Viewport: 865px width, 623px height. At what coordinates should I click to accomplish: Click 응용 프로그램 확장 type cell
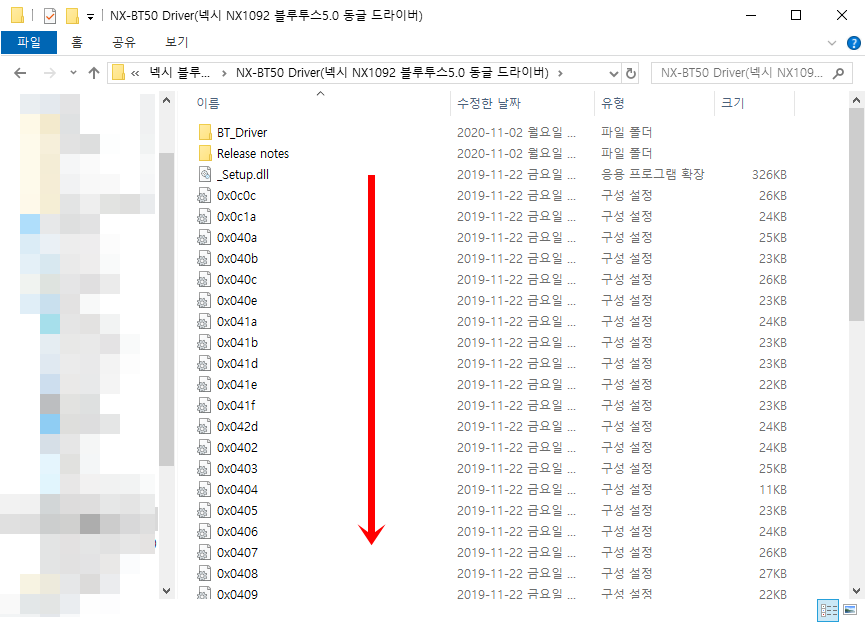pyautogui.click(x=653, y=174)
